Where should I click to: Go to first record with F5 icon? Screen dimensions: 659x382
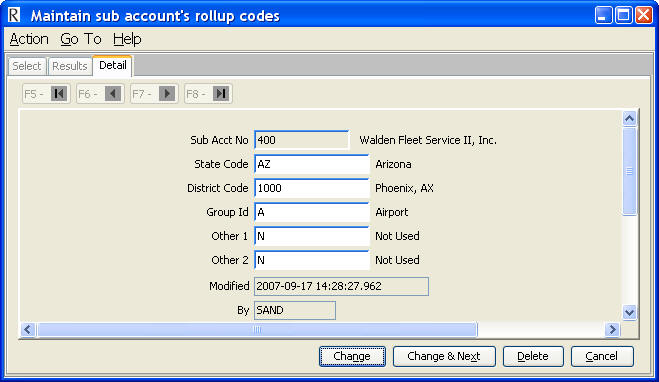[59, 93]
